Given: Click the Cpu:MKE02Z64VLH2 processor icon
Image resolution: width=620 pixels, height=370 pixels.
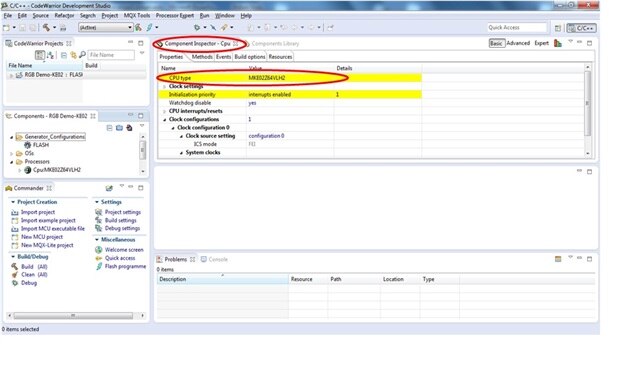Looking at the screenshot, I should [x=27, y=170].
